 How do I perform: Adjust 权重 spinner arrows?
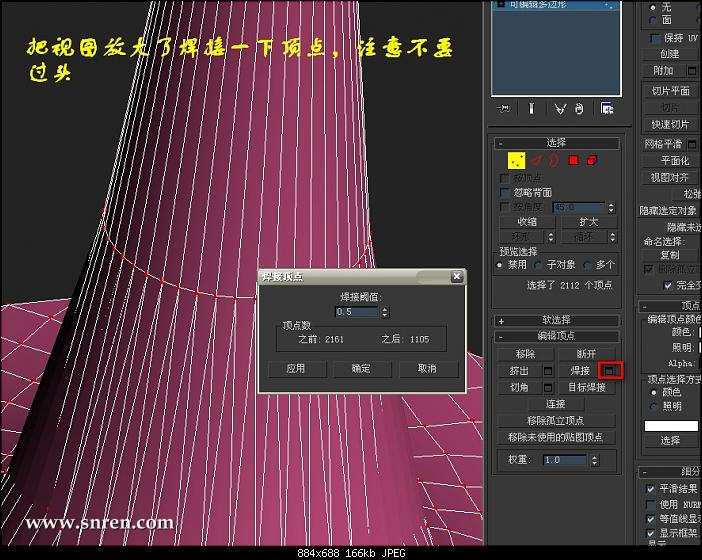click(594, 460)
